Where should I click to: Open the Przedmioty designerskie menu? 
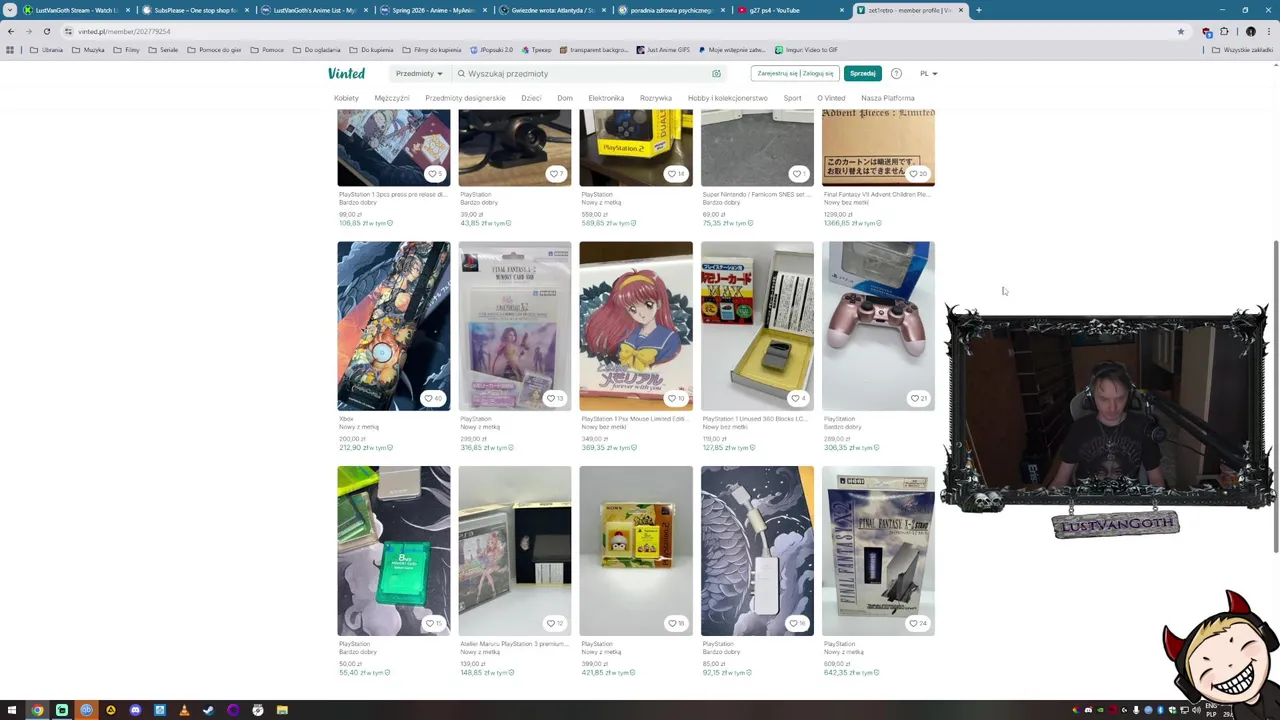(465, 98)
